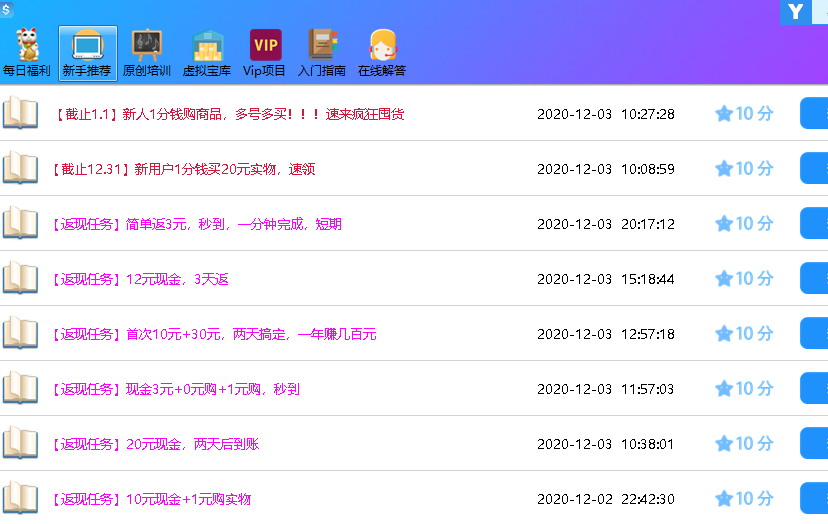Screen dimensions: 828x524
Task: Click blue button in 现金3元+0元购 row
Action: pyautogui.click(x=814, y=388)
